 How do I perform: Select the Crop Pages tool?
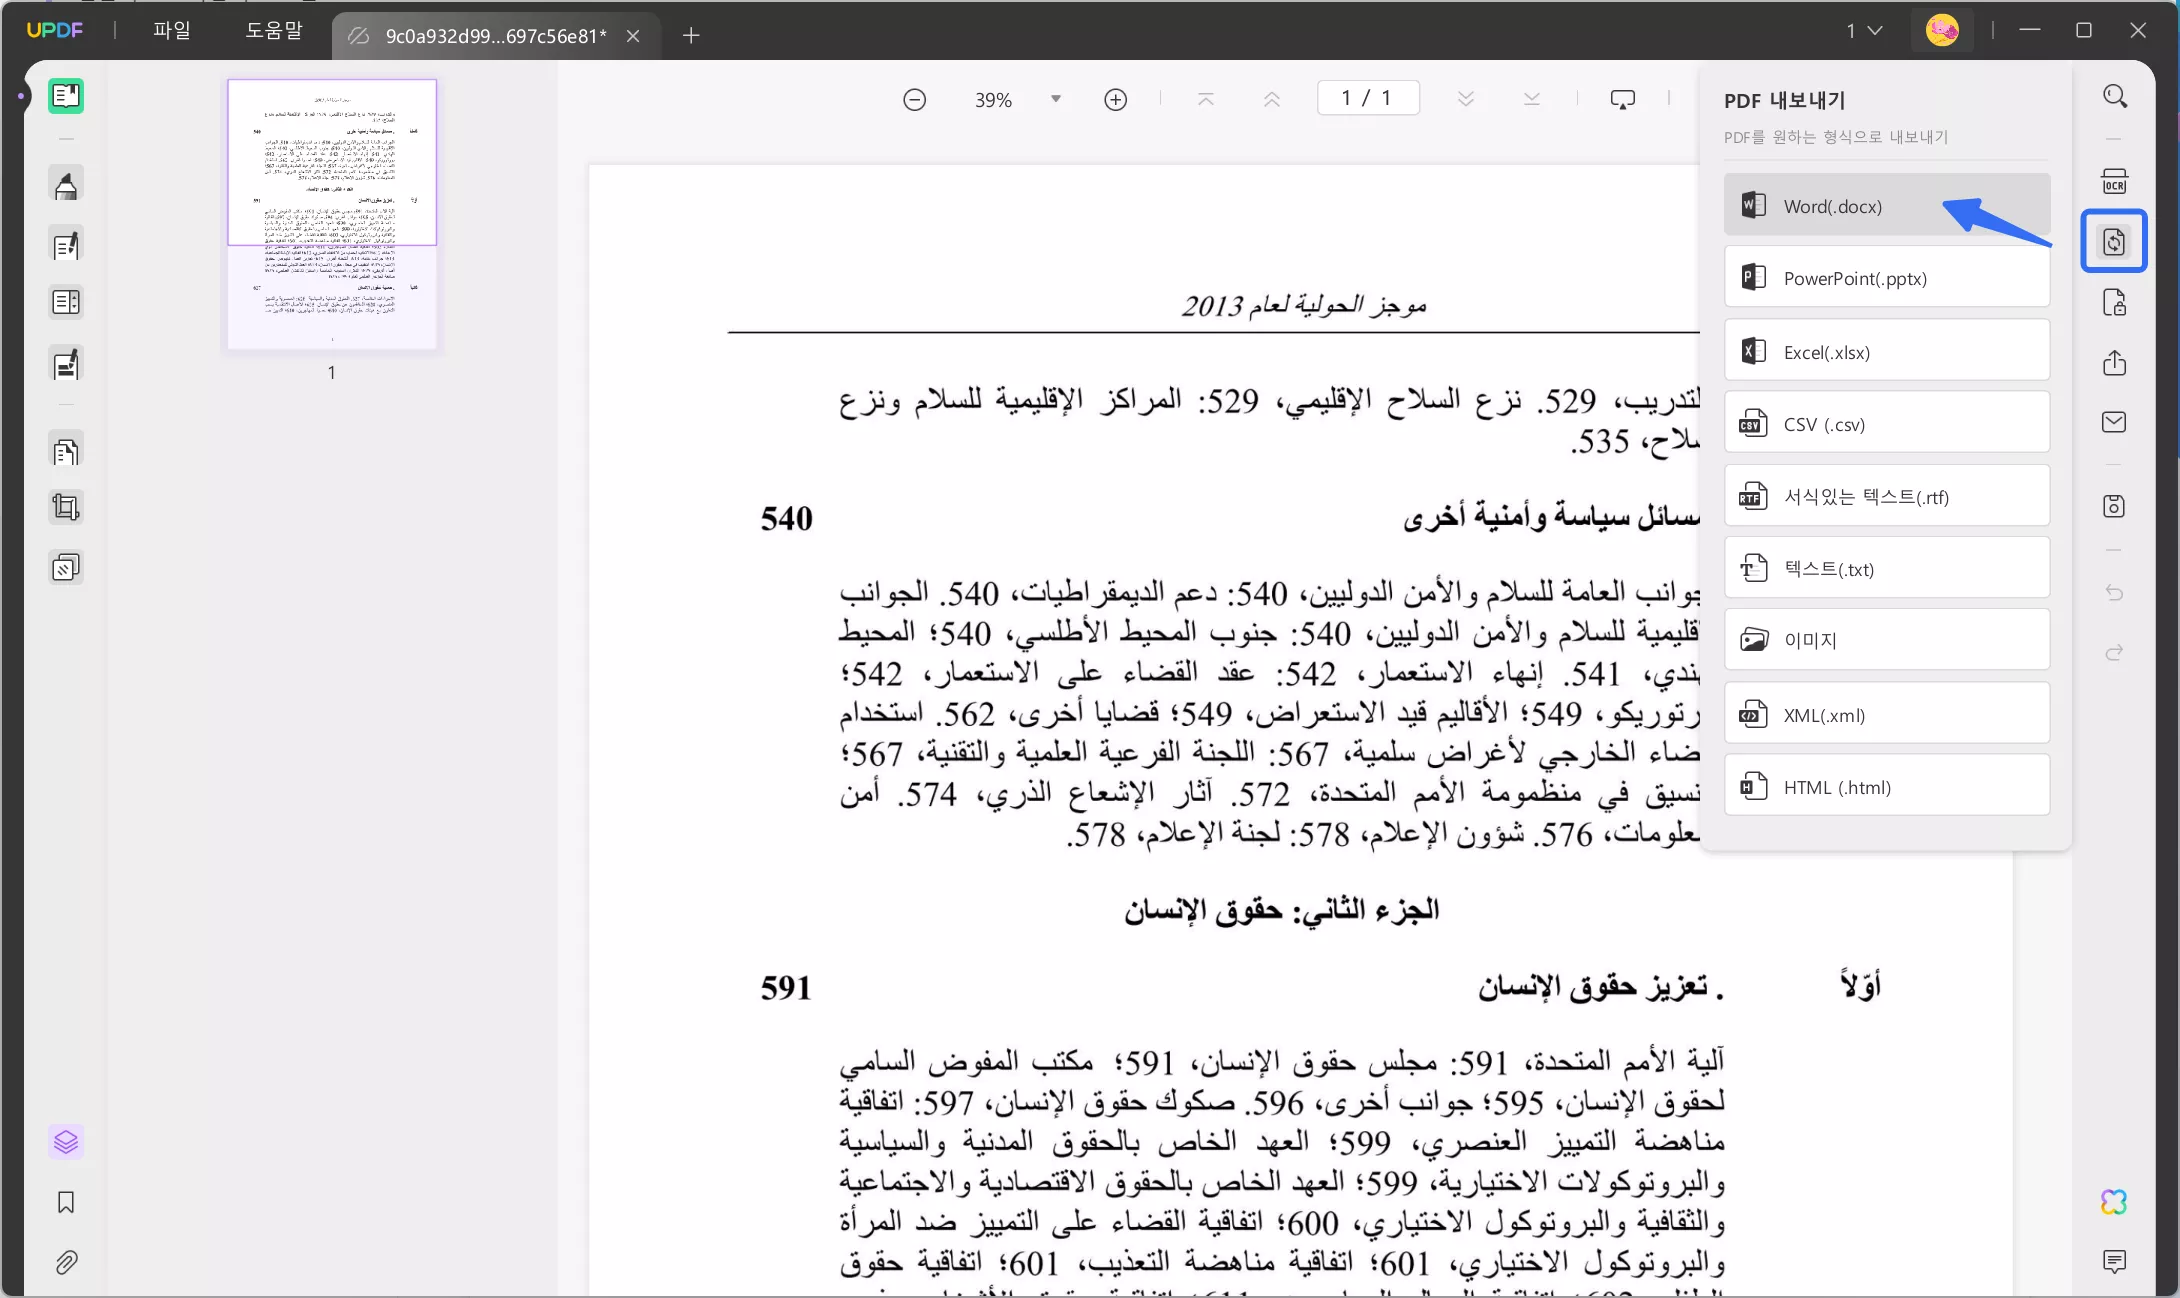tap(66, 508)
